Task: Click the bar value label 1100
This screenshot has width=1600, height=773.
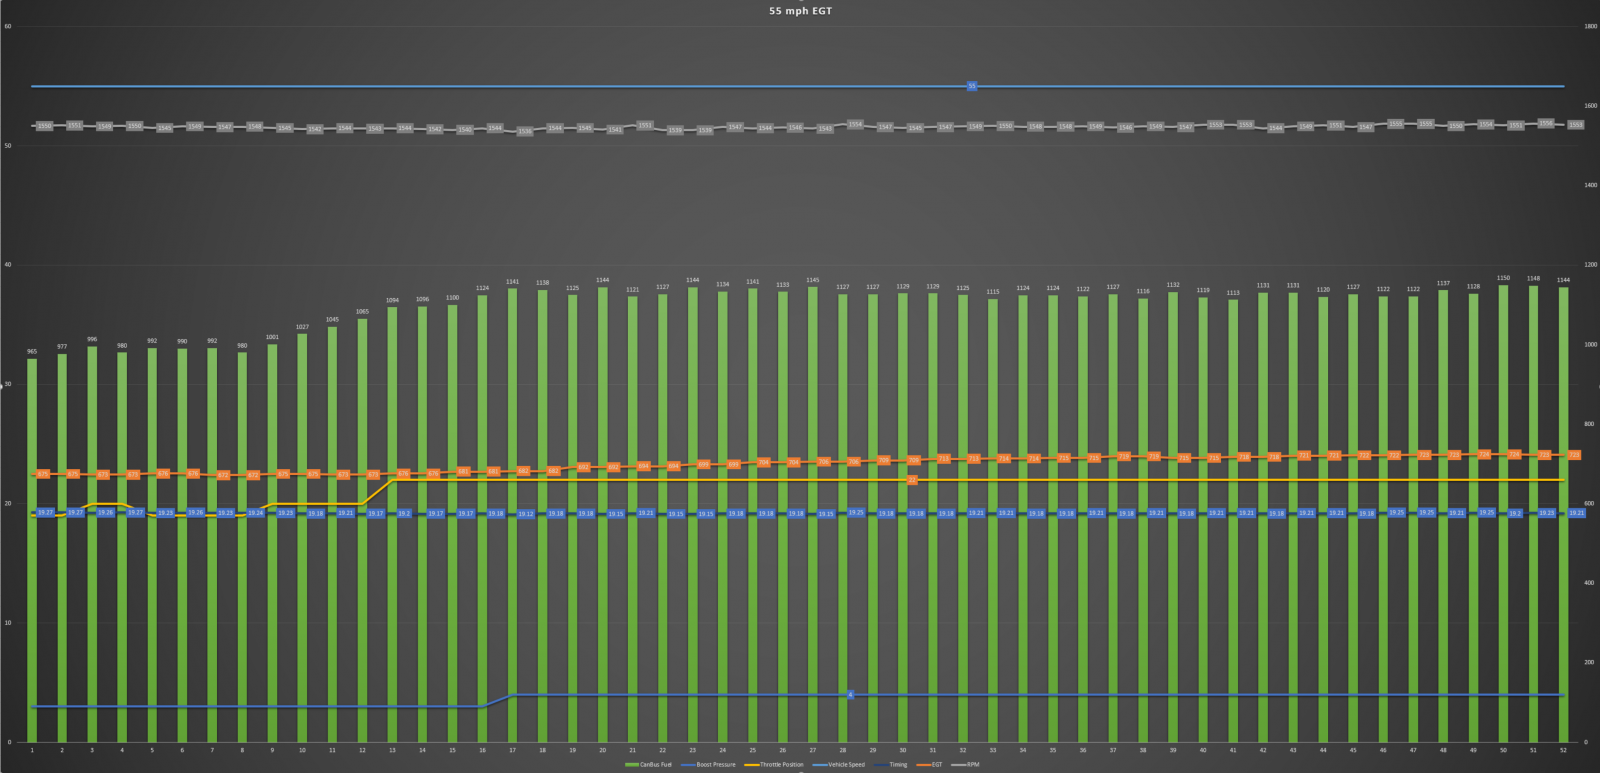Action: 452,298
